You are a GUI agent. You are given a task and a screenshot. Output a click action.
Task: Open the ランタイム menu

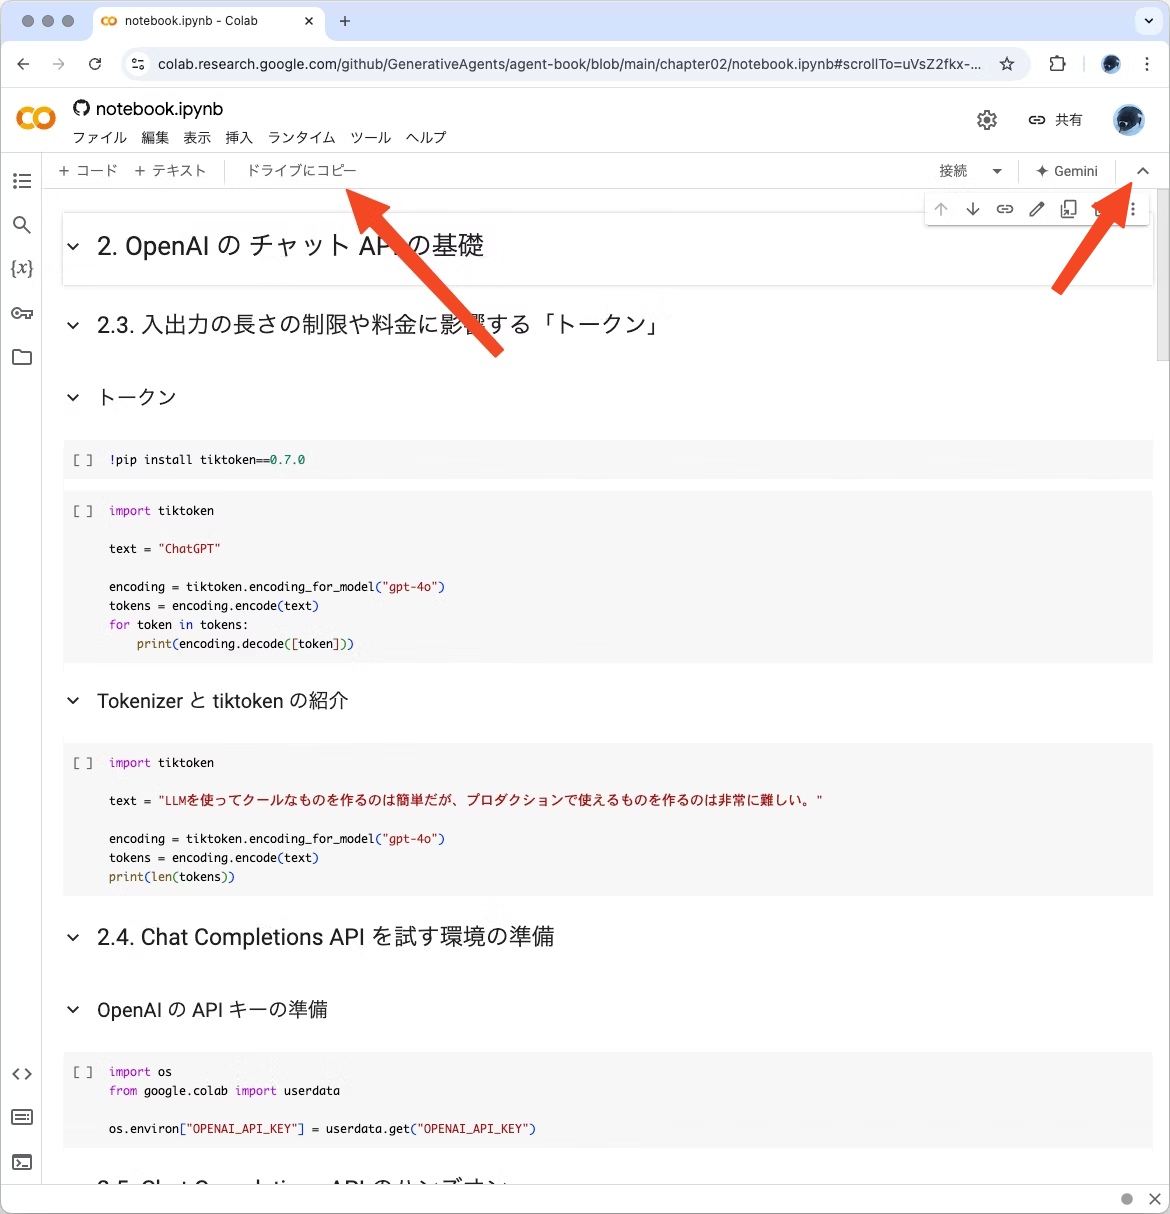(301, 137)
